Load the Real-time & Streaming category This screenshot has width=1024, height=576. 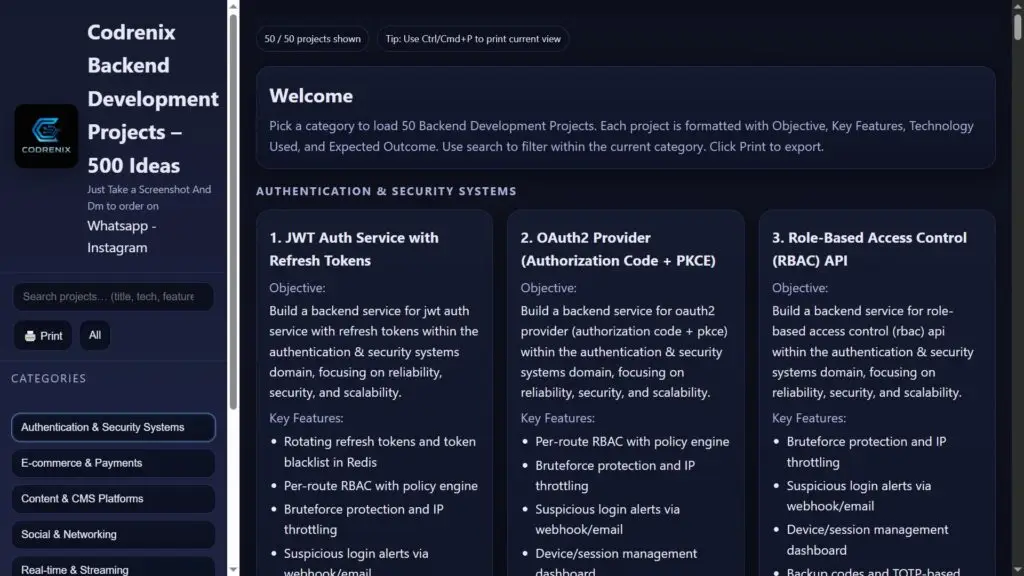pos(113,567)
